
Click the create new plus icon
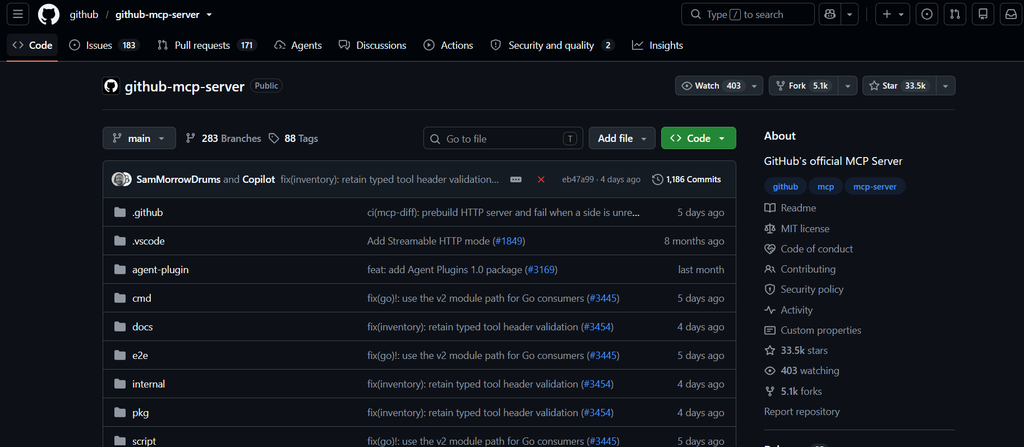893,14
